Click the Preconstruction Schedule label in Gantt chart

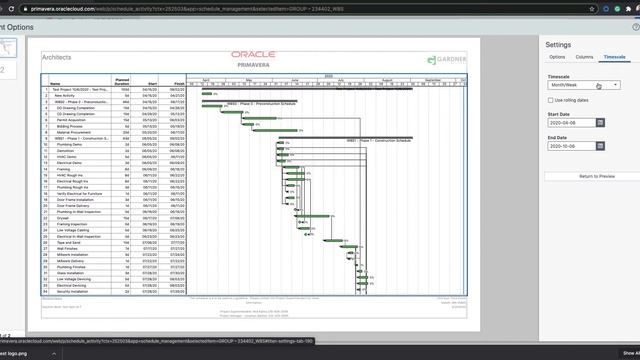261,104
